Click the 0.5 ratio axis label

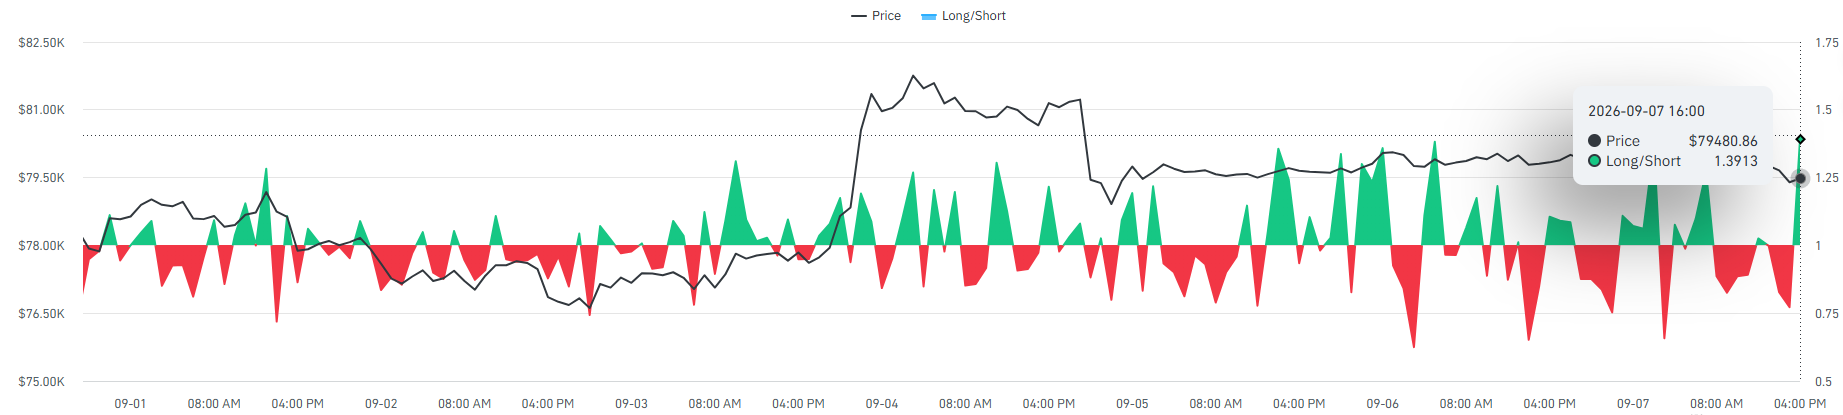pyautogui.click(x=1824, y=382)
